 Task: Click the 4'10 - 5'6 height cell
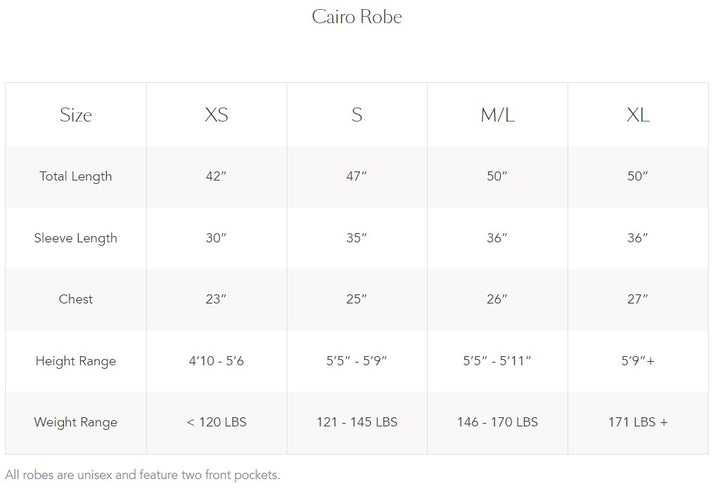[x=216, y=361]
